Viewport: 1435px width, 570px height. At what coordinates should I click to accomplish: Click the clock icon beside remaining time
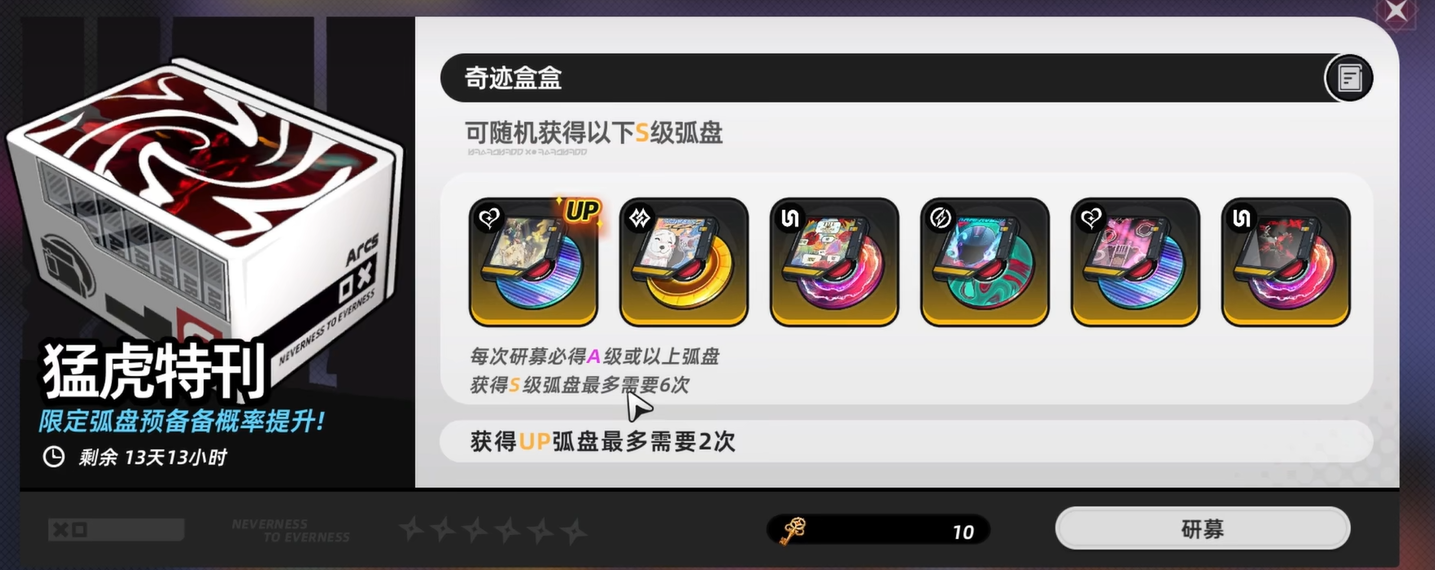(x=53, y=457)
